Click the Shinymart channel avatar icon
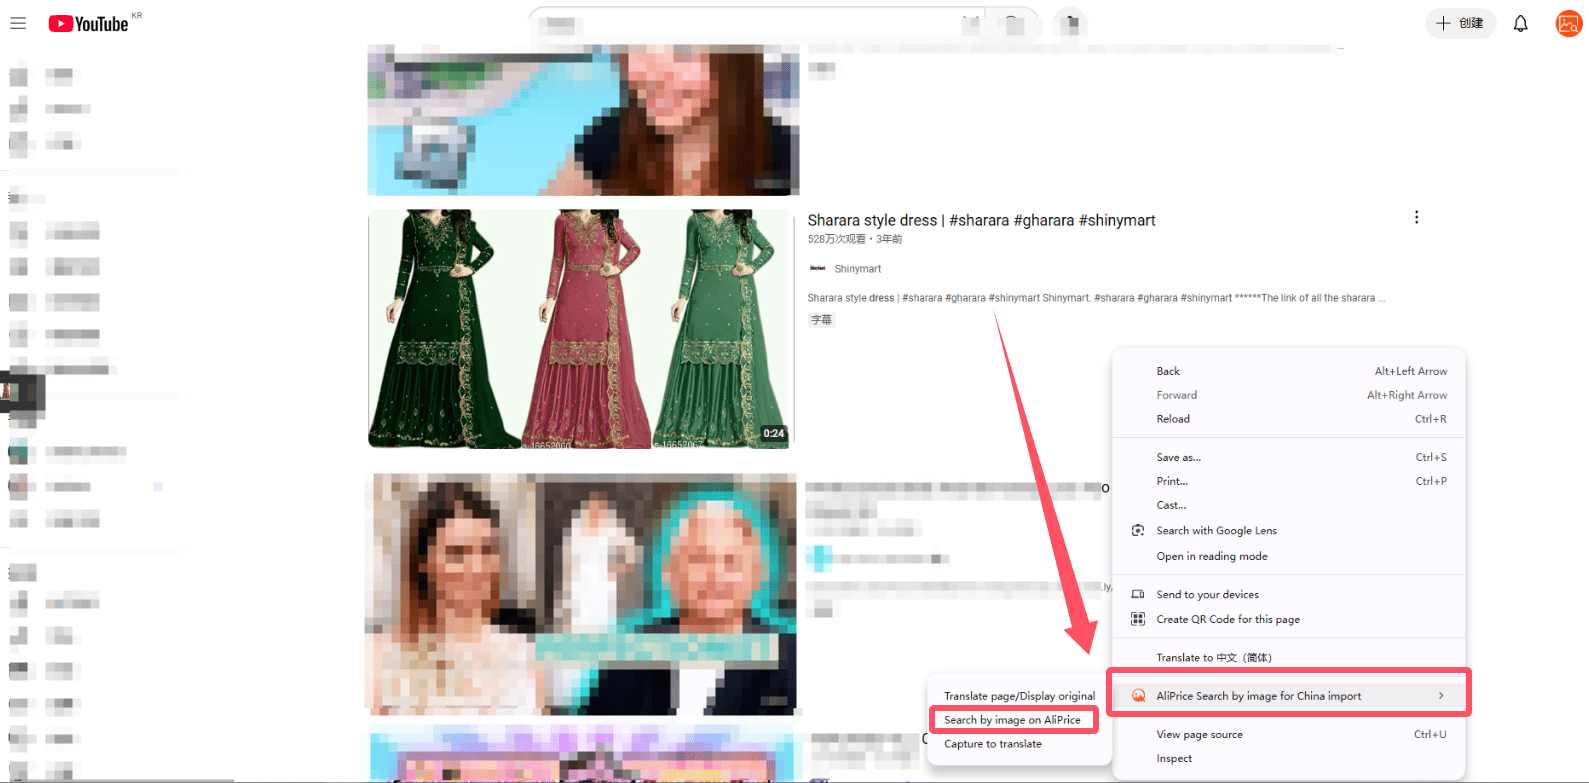The height and width of the screenshot is (783, 1589). 817,268
